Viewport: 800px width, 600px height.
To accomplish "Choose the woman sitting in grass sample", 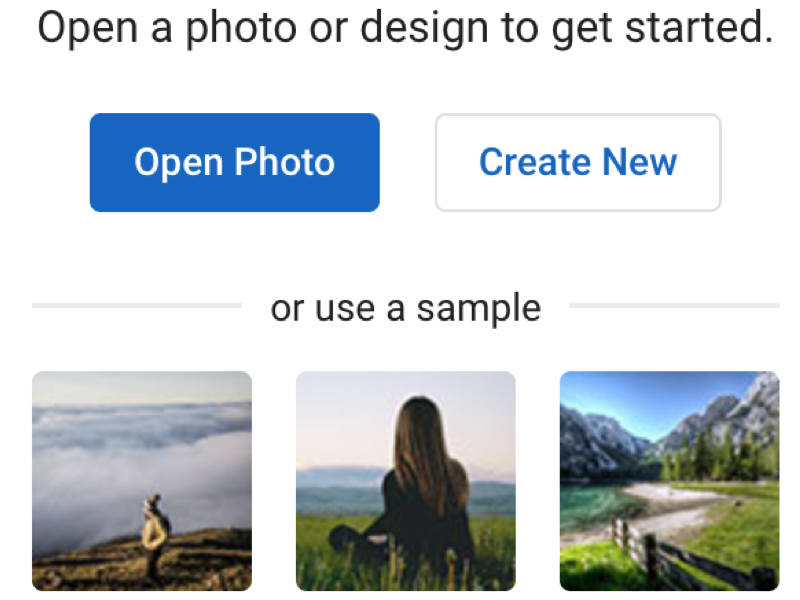I will click(x=406, y=481).
